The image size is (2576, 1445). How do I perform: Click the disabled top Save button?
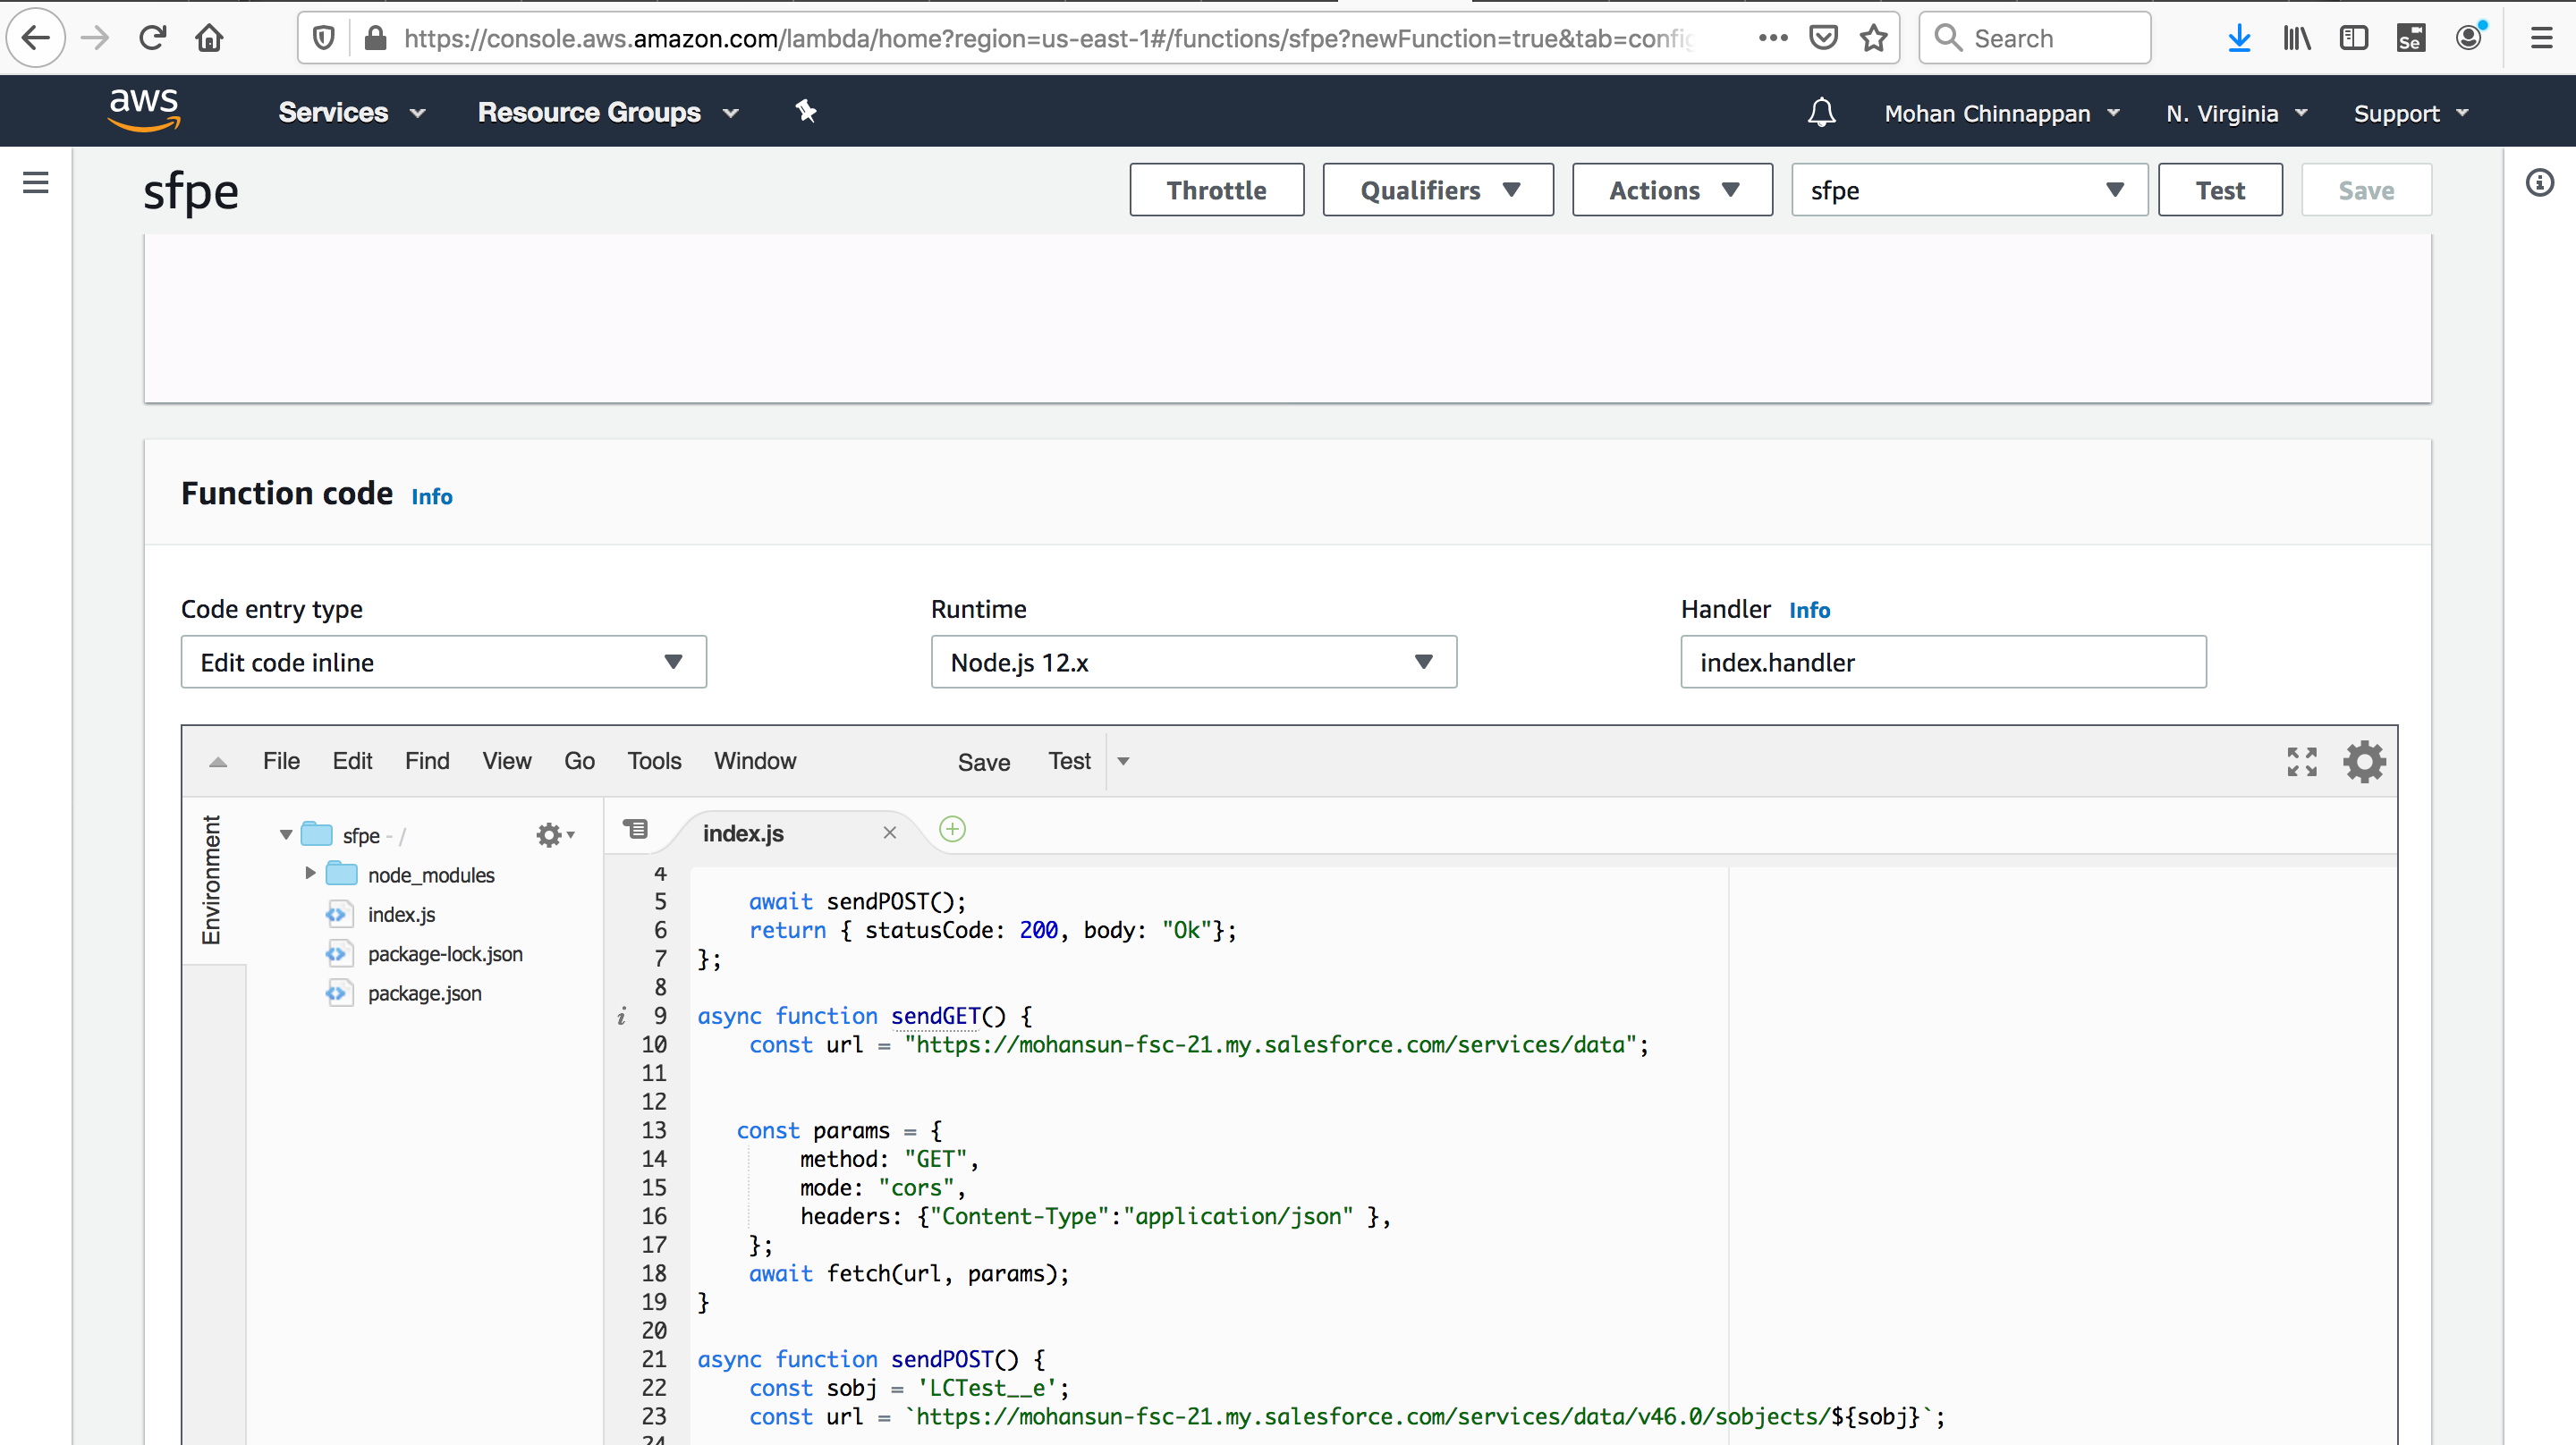coord(2366,190)
